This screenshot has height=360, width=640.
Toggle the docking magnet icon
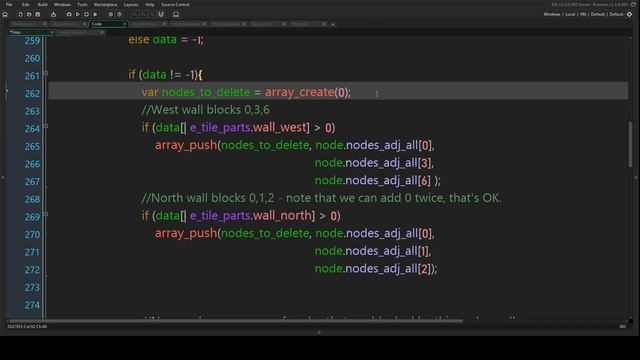click(x=161, y=14)
